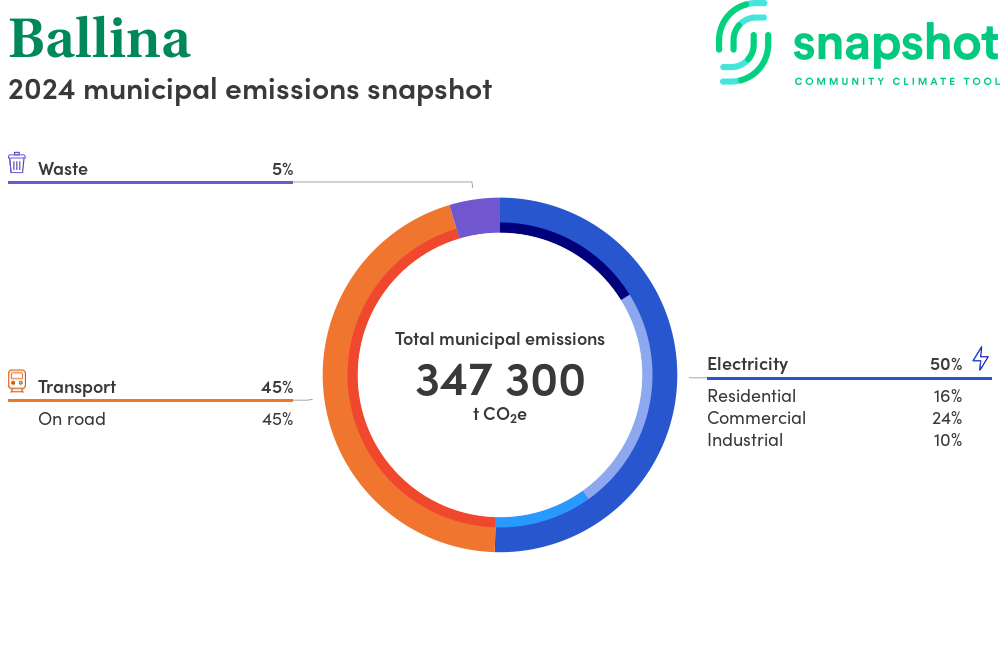Viewport: 1000px width, 670px height.
Task: Open the Transport category heading
Action: 77,387
